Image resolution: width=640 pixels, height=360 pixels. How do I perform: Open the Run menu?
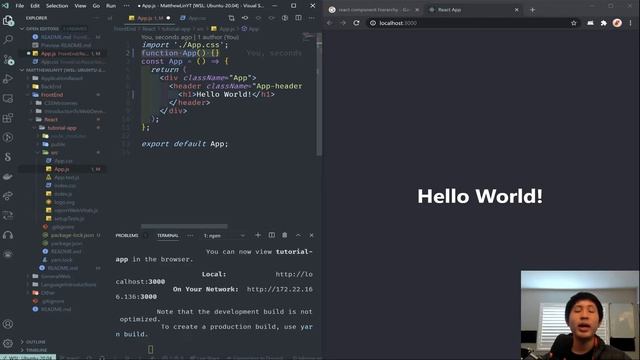click(111, 6)
